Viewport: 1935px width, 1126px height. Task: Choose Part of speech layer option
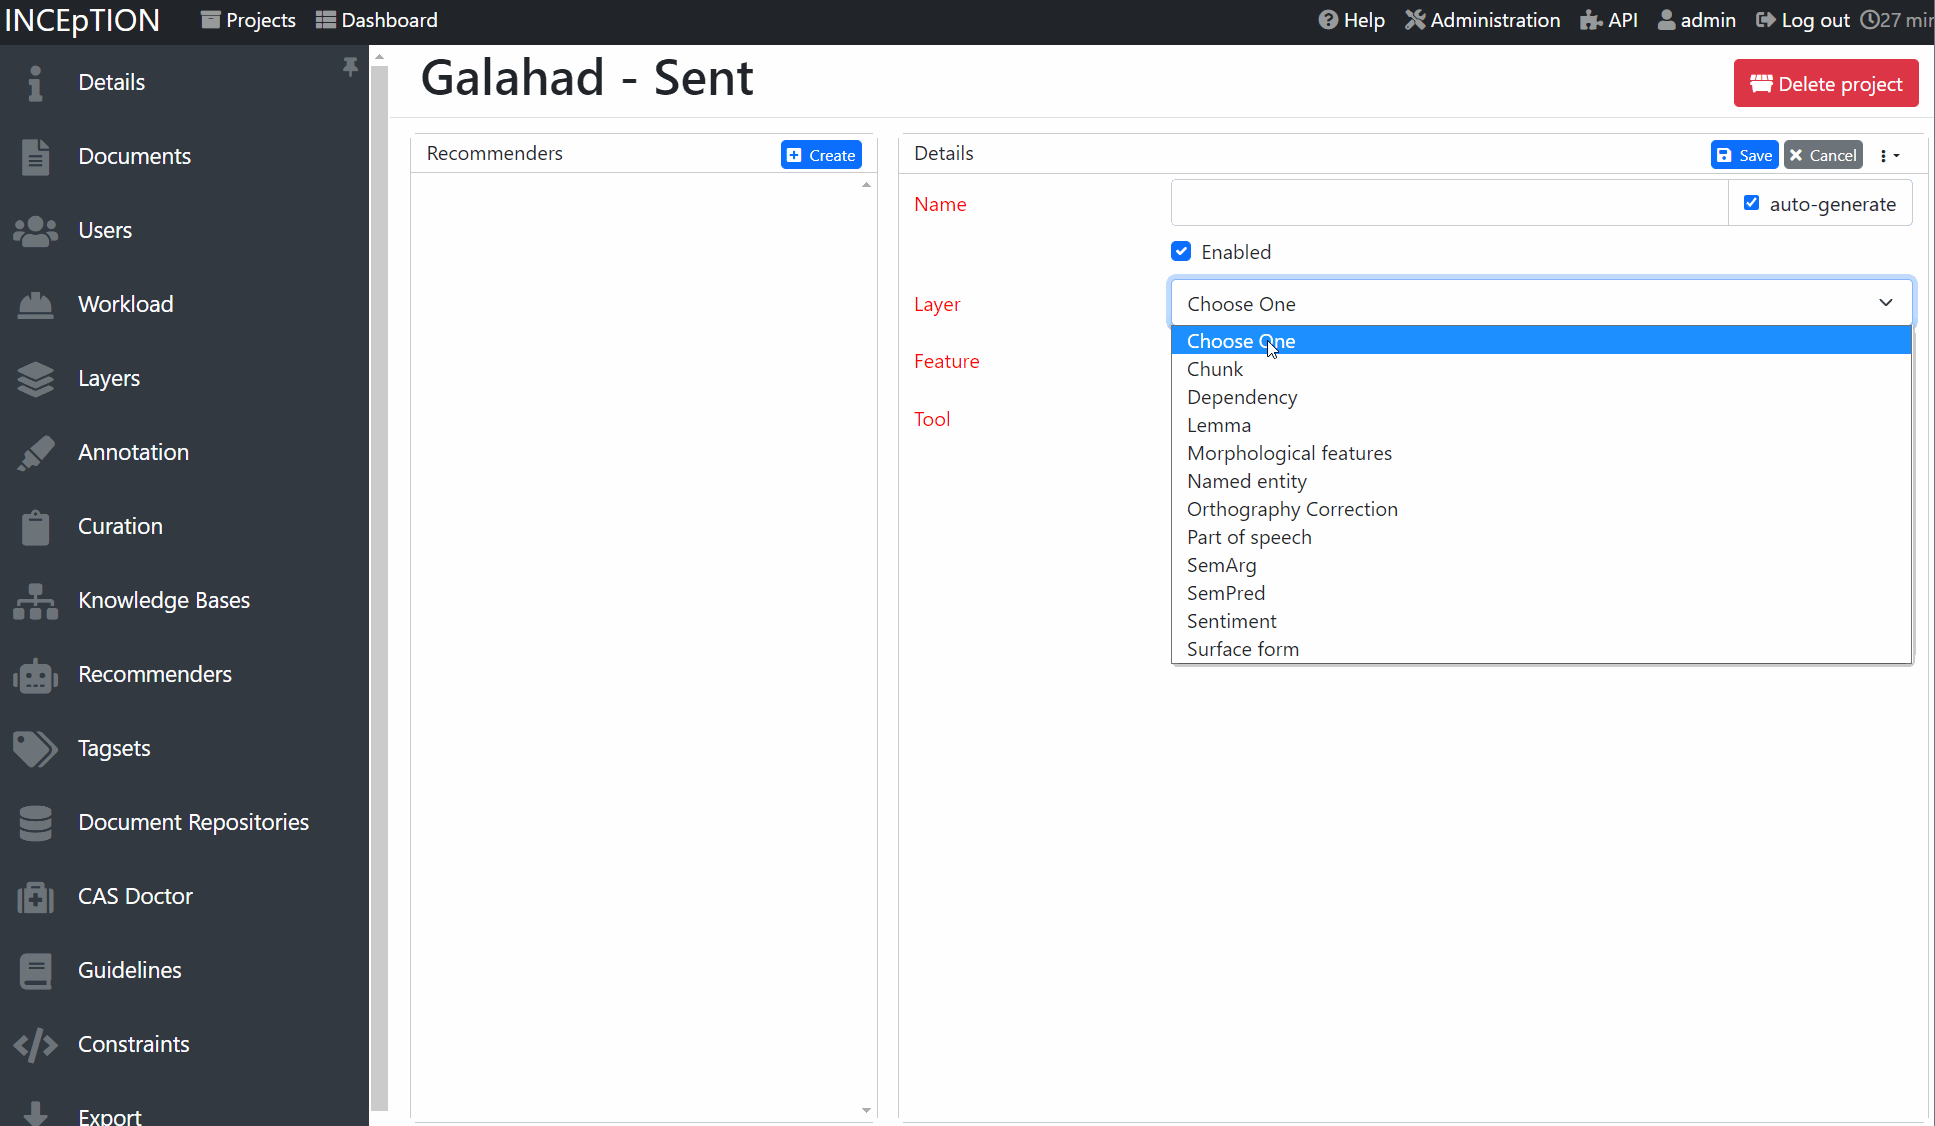[1248, 537]
